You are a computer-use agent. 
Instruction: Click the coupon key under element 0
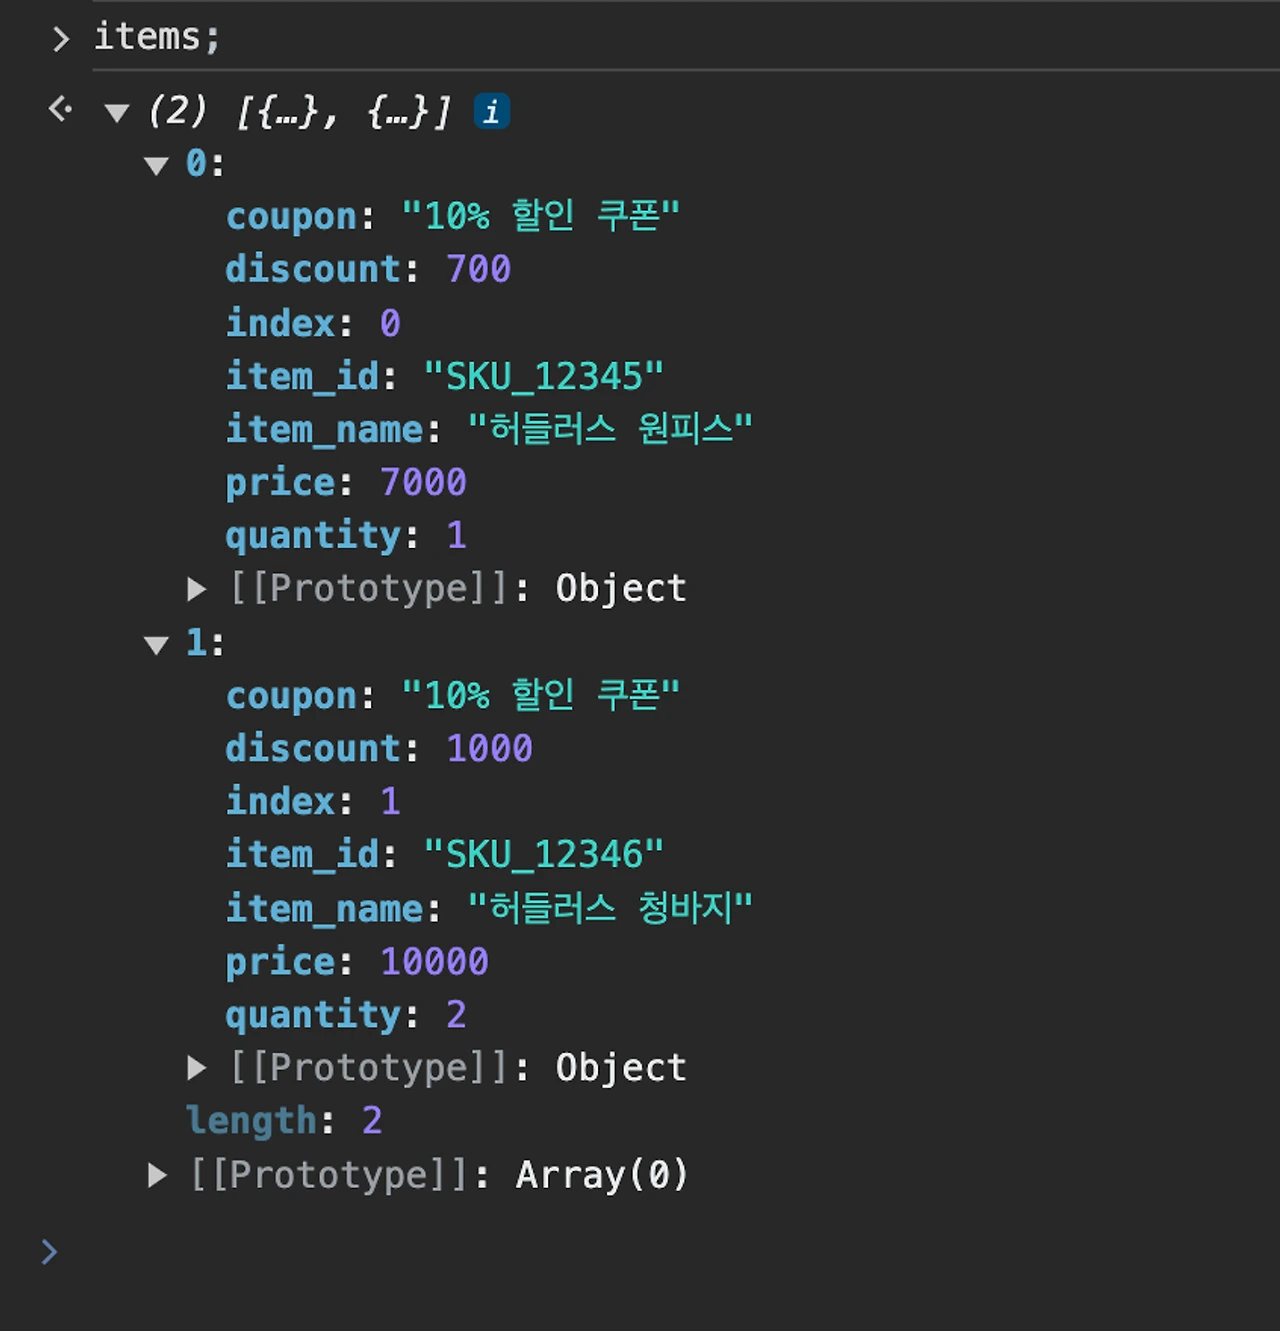click(x=291, y=216)
